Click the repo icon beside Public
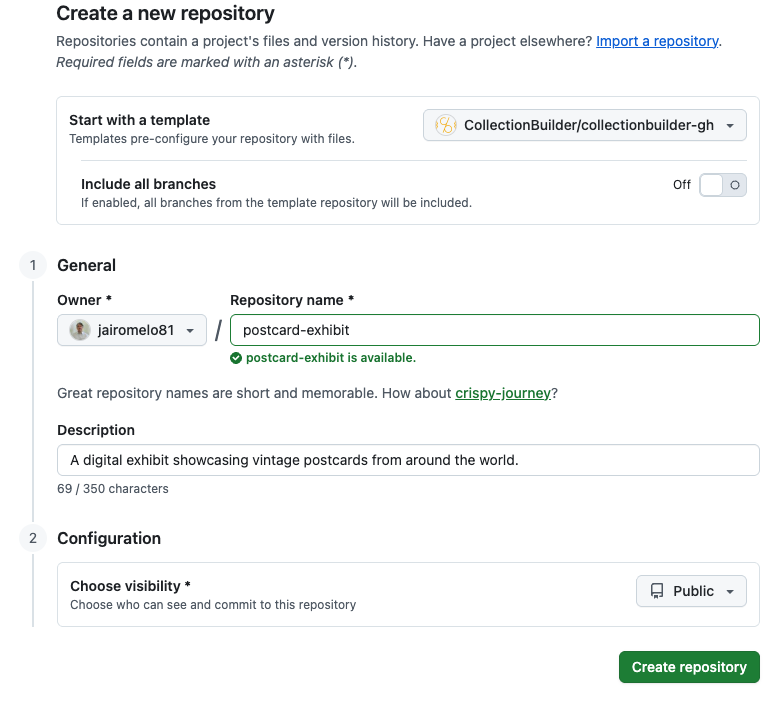782x709 pixels. pyautogui.click(x=657, y=591)
